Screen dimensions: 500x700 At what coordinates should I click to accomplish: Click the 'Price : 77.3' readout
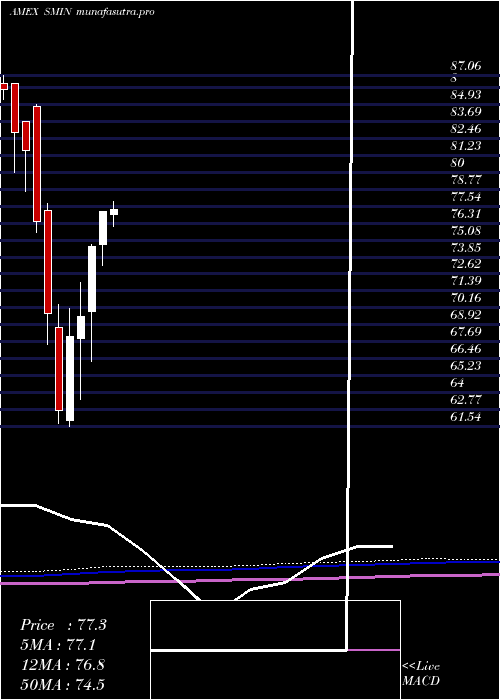coord(63,625)
